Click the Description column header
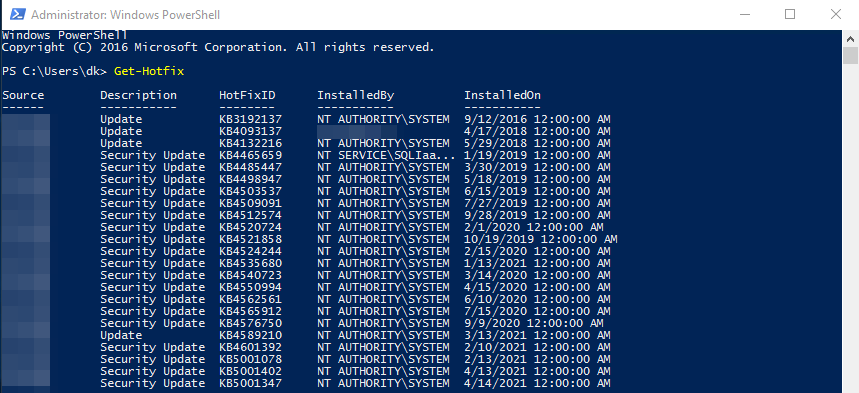Viewport: 859px width, 393px height. click(139, 95)
